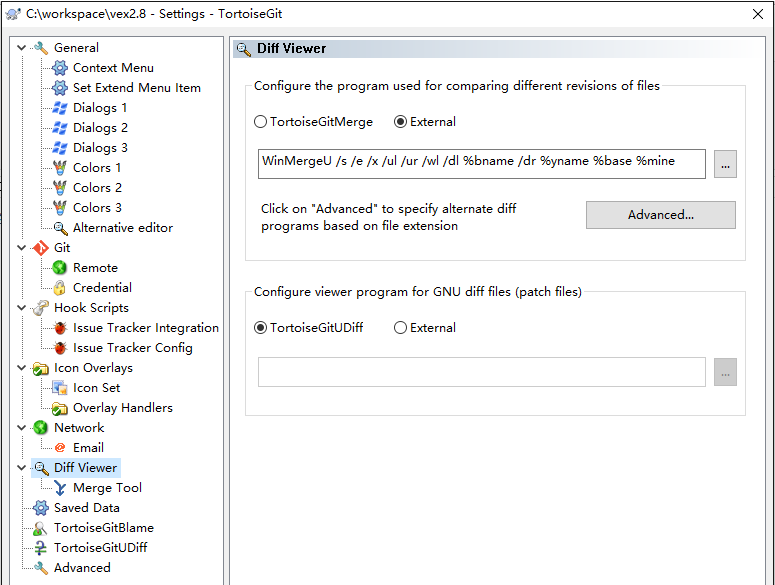The image size is (775, 585).
Task: Click the empty patch viewer path field
Action: [x=482, y=372]
